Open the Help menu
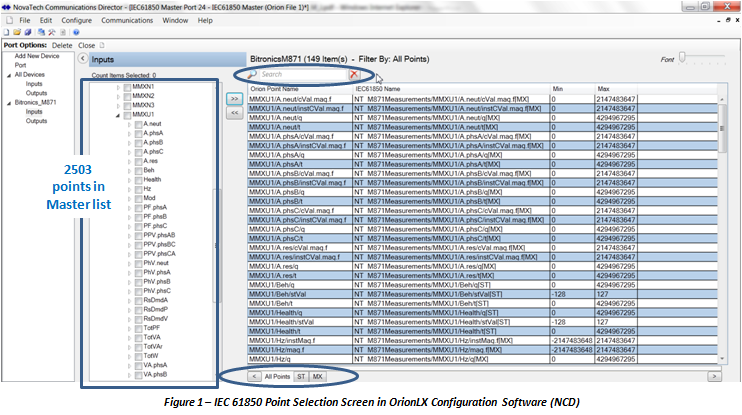This screenshot has width=742, height=415. (205, 20)
